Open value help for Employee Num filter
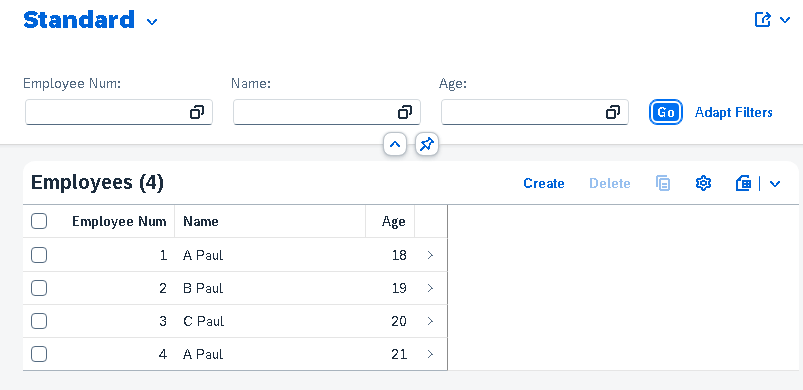 (x=197, y=112)
